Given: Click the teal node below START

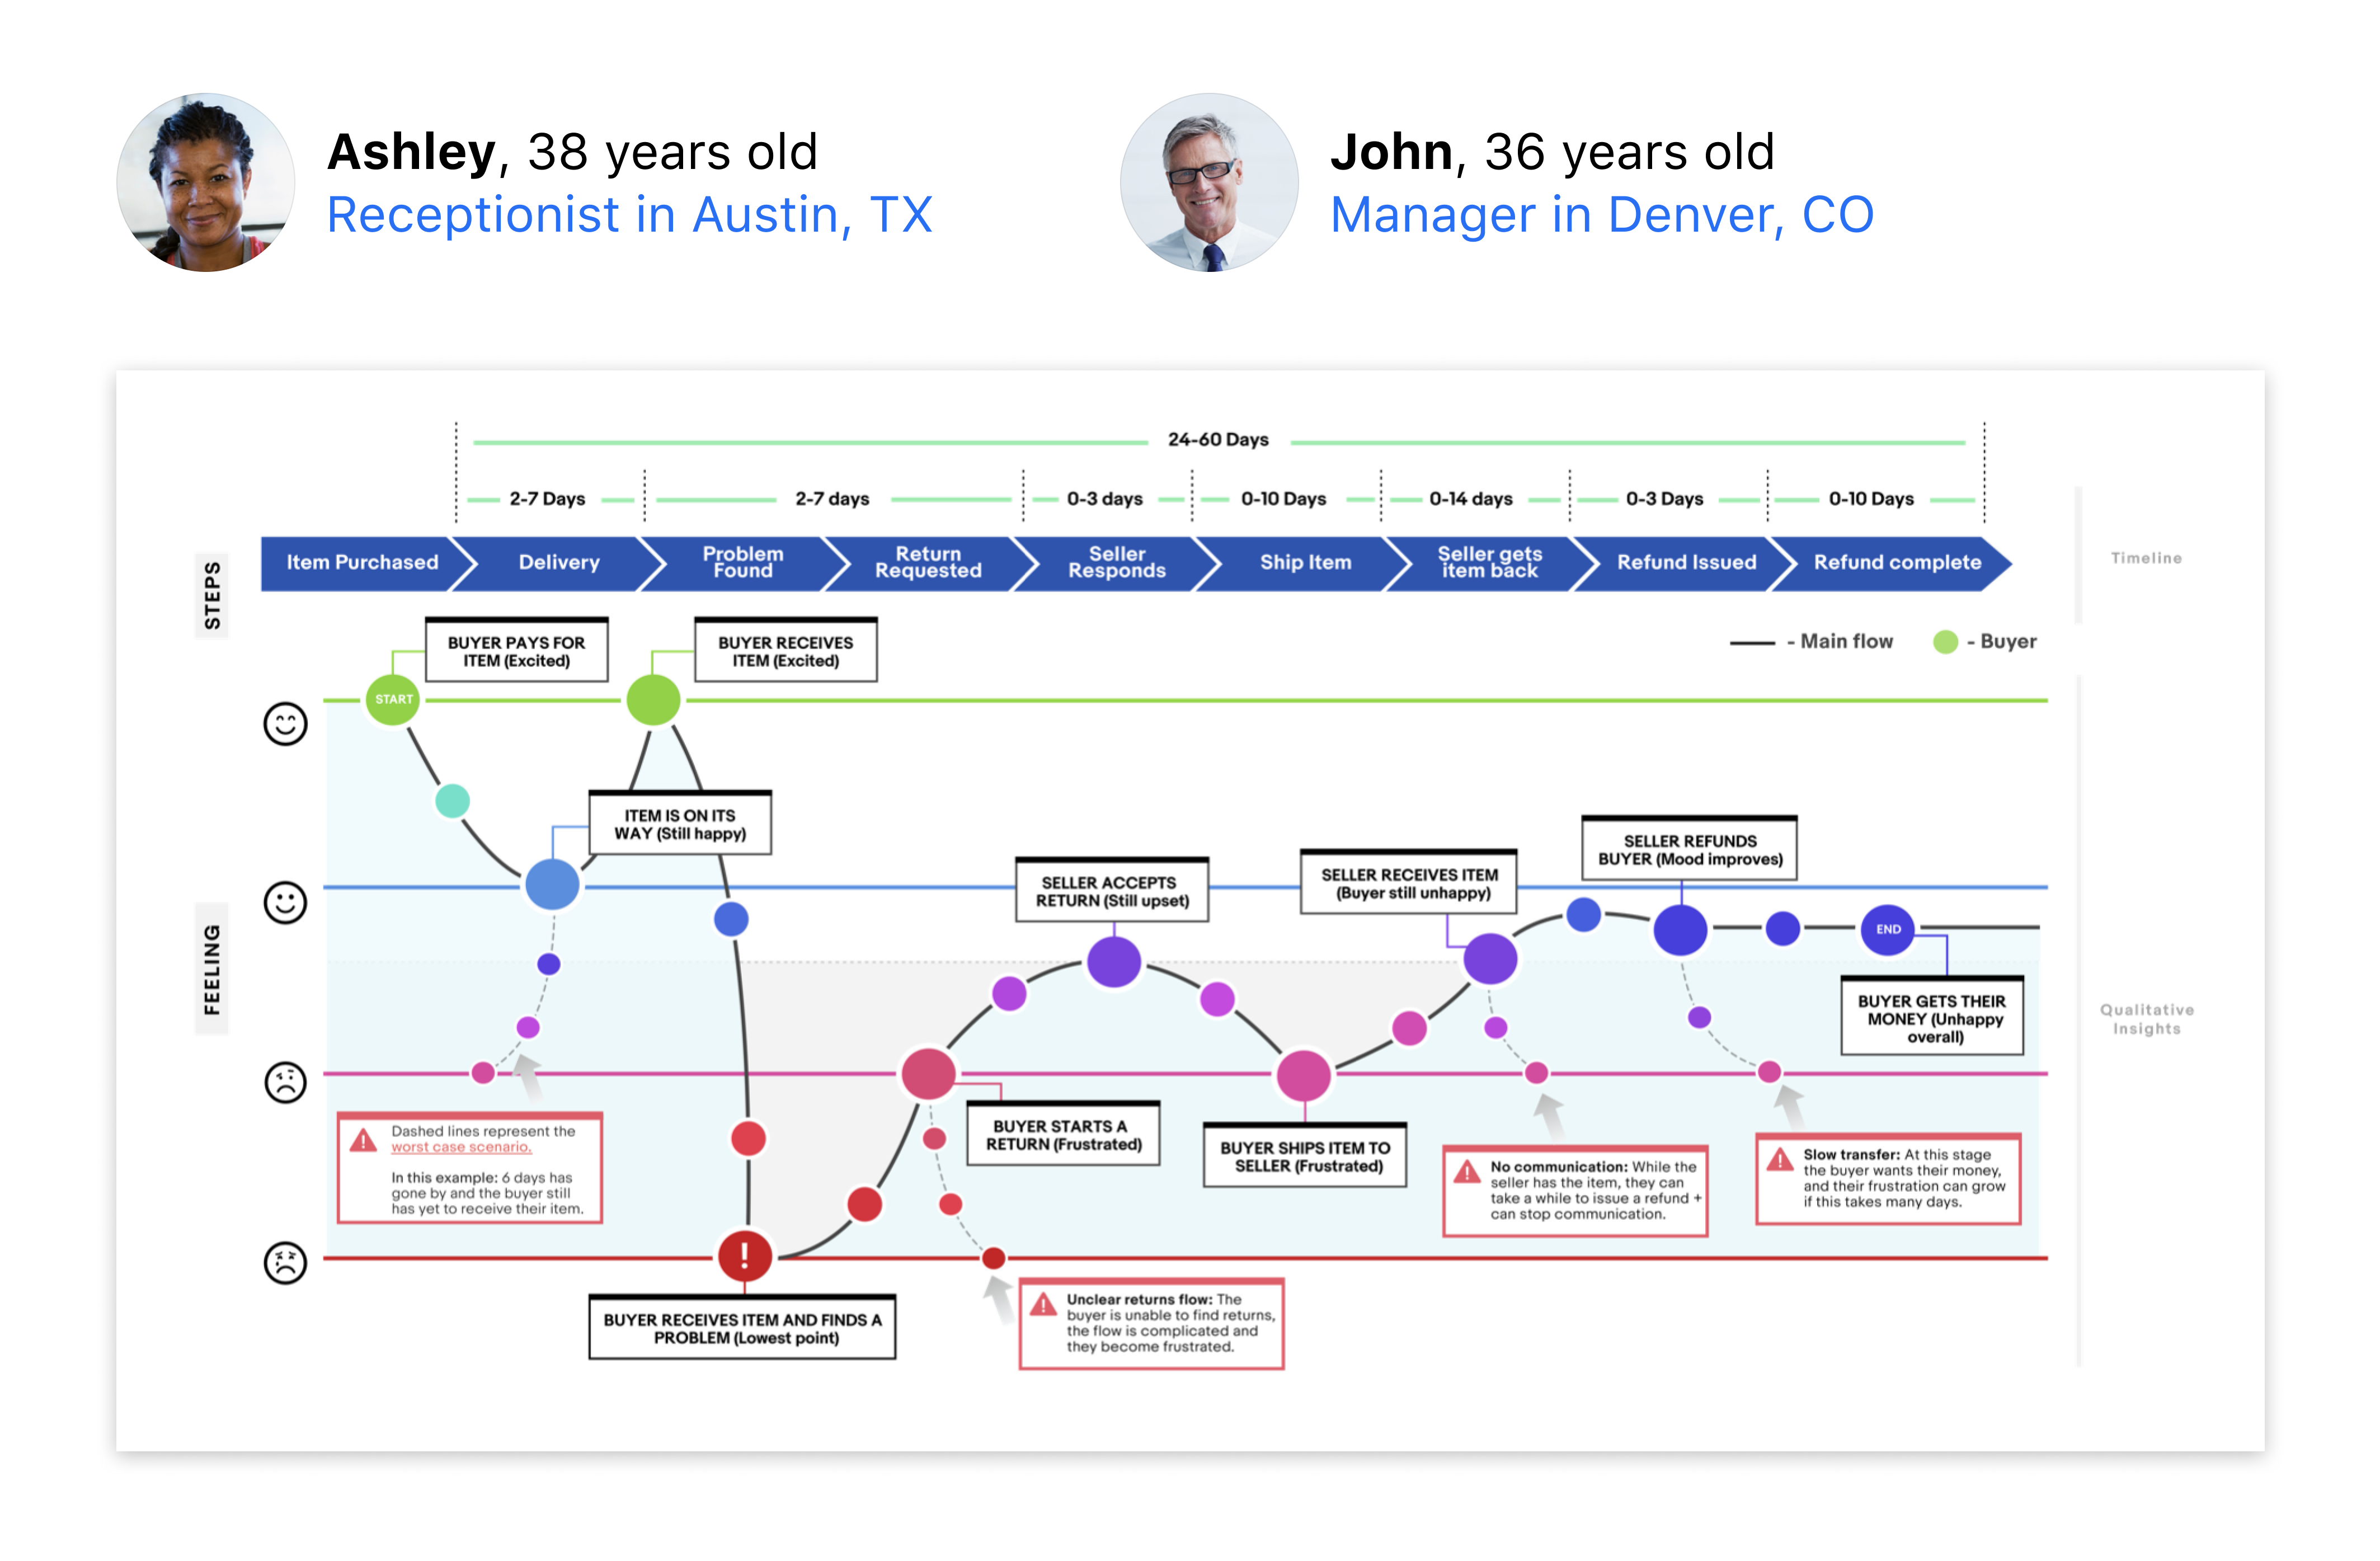Looking at the screenshot, I should 453,801.
